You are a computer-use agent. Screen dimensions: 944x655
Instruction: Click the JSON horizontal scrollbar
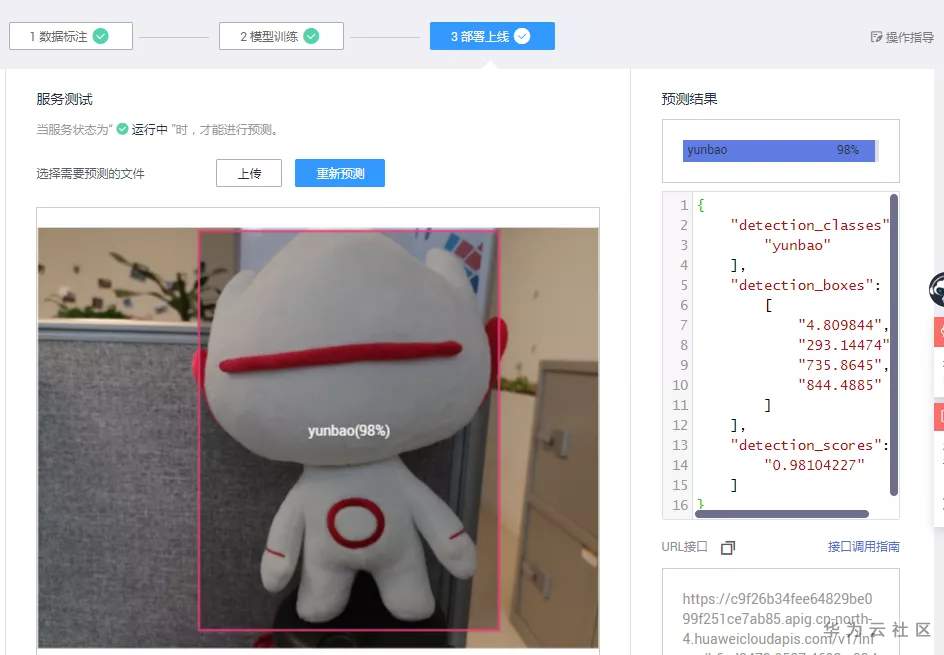click(x=781, y=514)
